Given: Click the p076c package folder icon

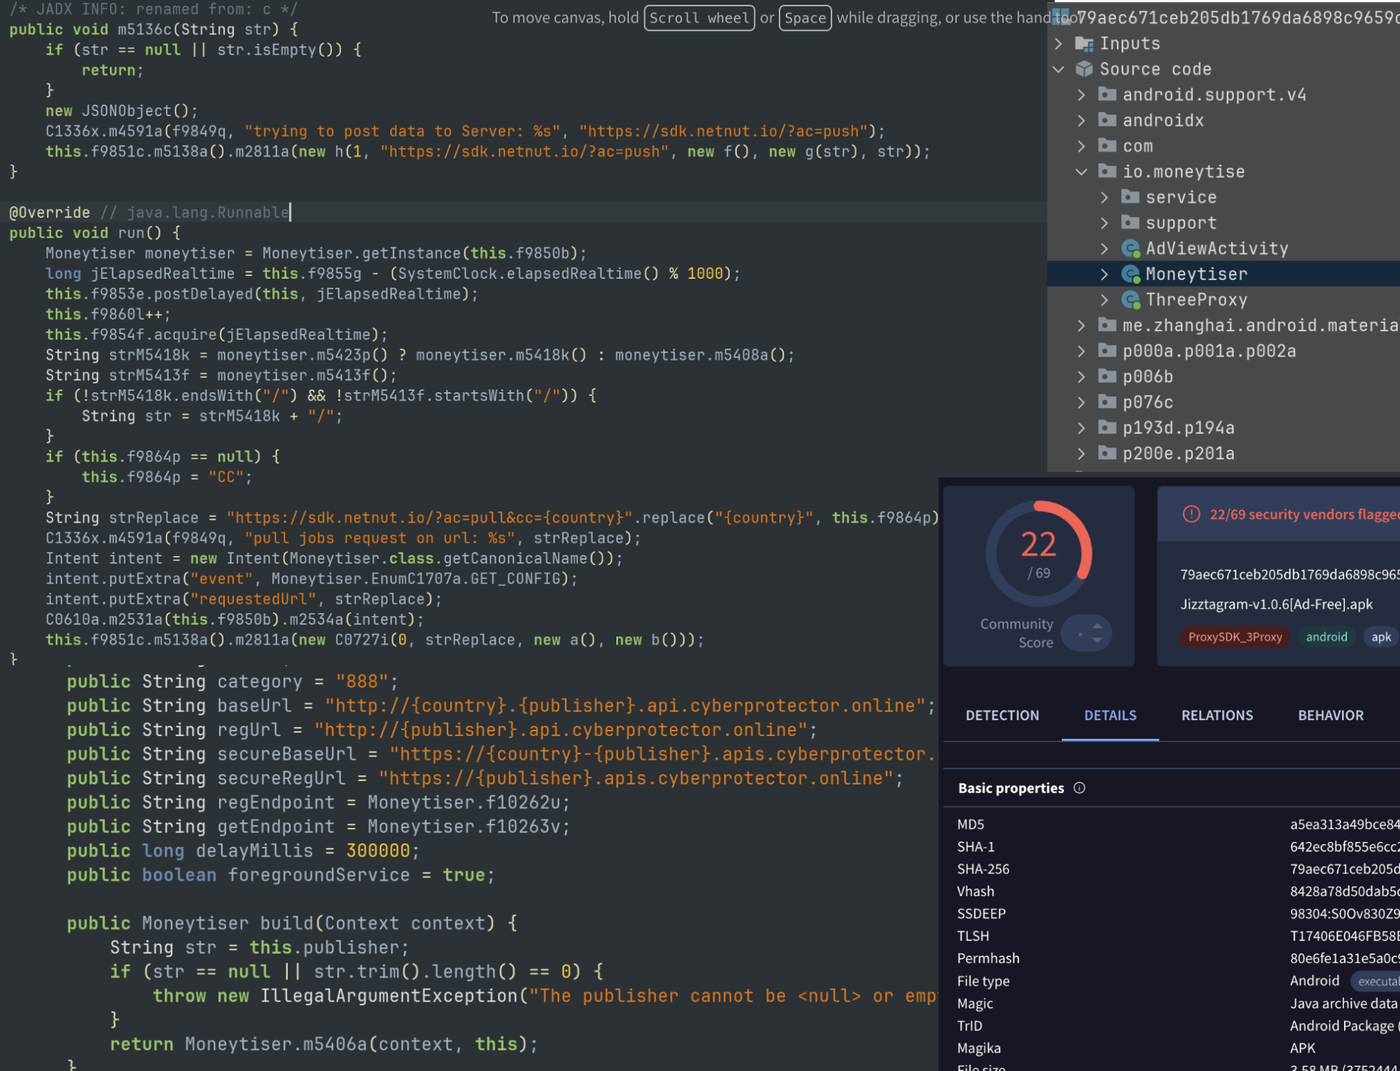Looking at the screenshot, I should [1107, 402].
